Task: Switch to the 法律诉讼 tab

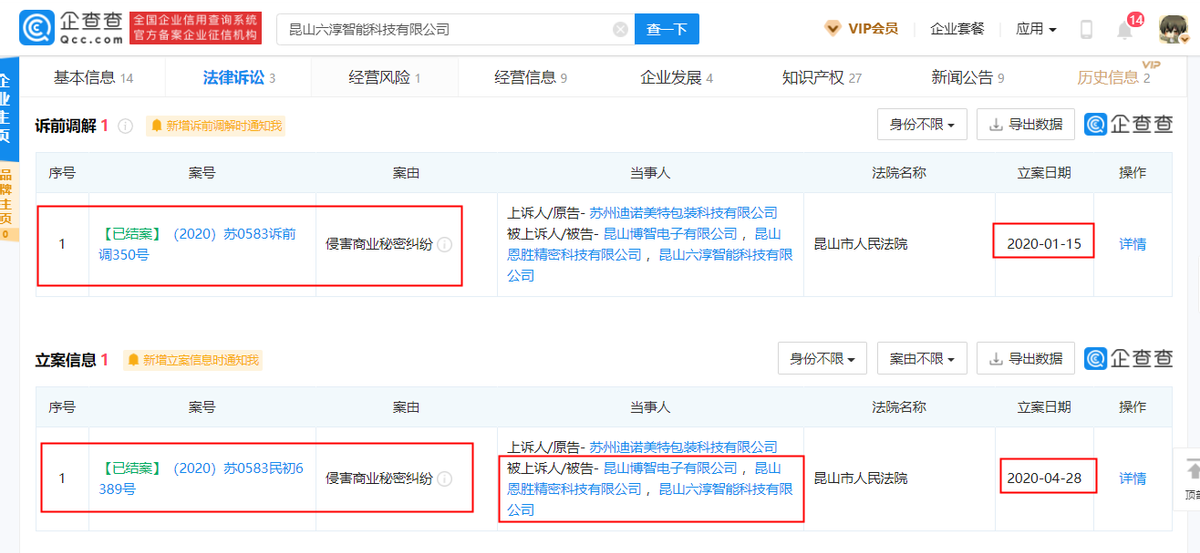Action: point(238,77)
